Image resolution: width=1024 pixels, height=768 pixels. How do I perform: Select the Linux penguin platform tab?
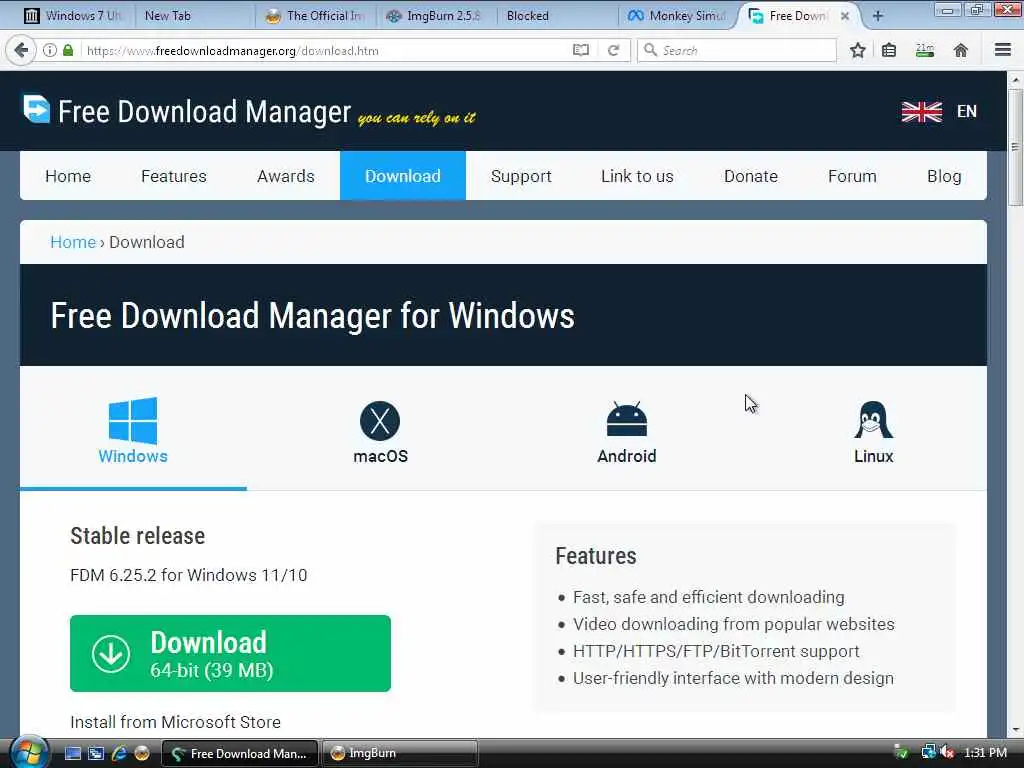873,432
